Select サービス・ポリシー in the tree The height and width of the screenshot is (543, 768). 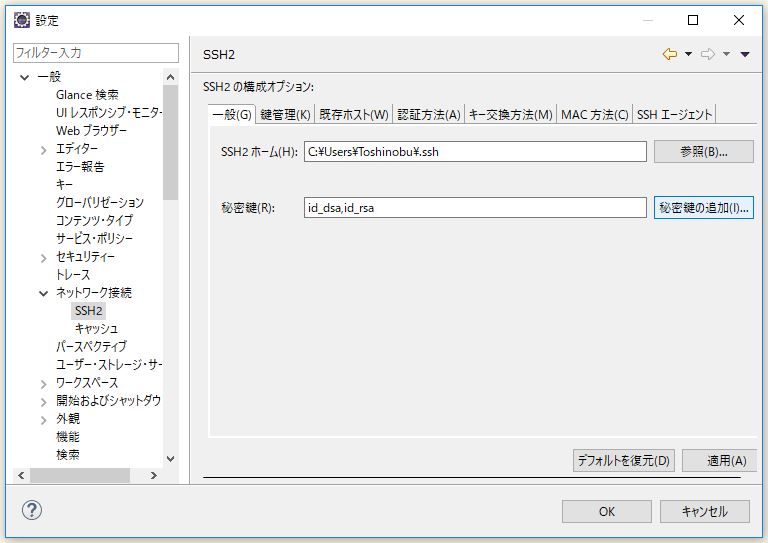(94, 239)
